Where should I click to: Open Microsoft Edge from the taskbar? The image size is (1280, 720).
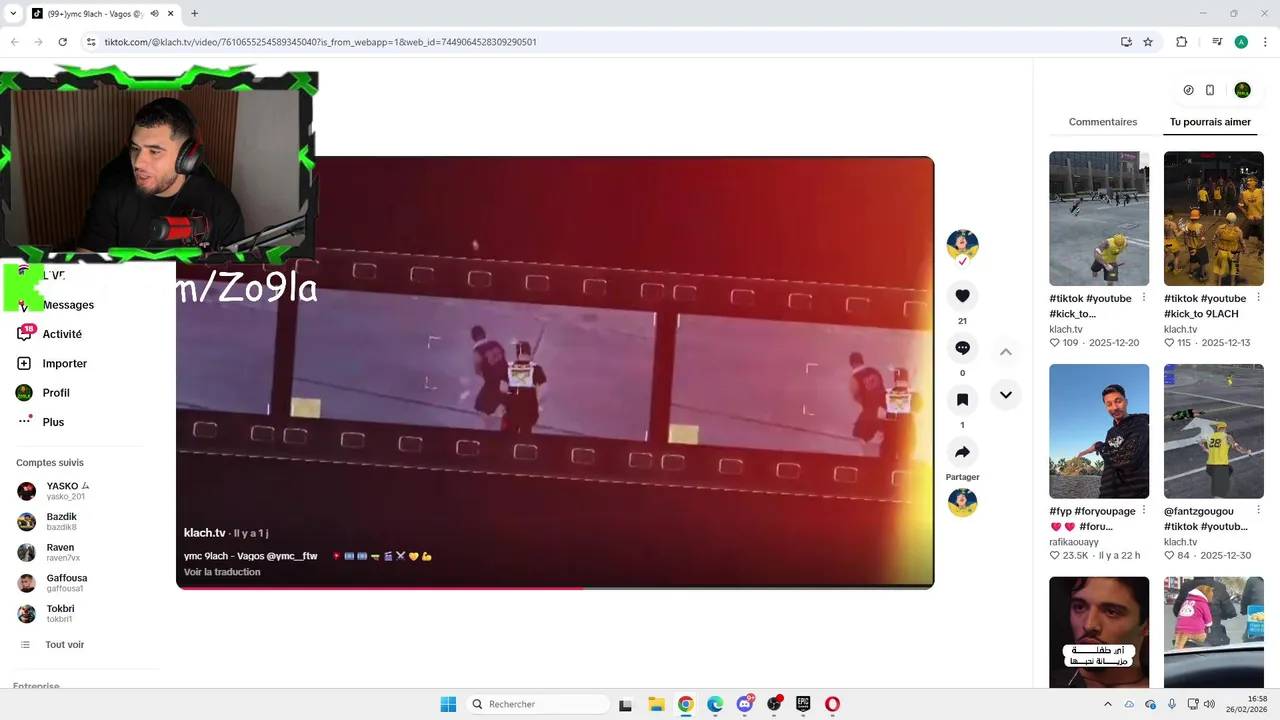pos(715,704)
